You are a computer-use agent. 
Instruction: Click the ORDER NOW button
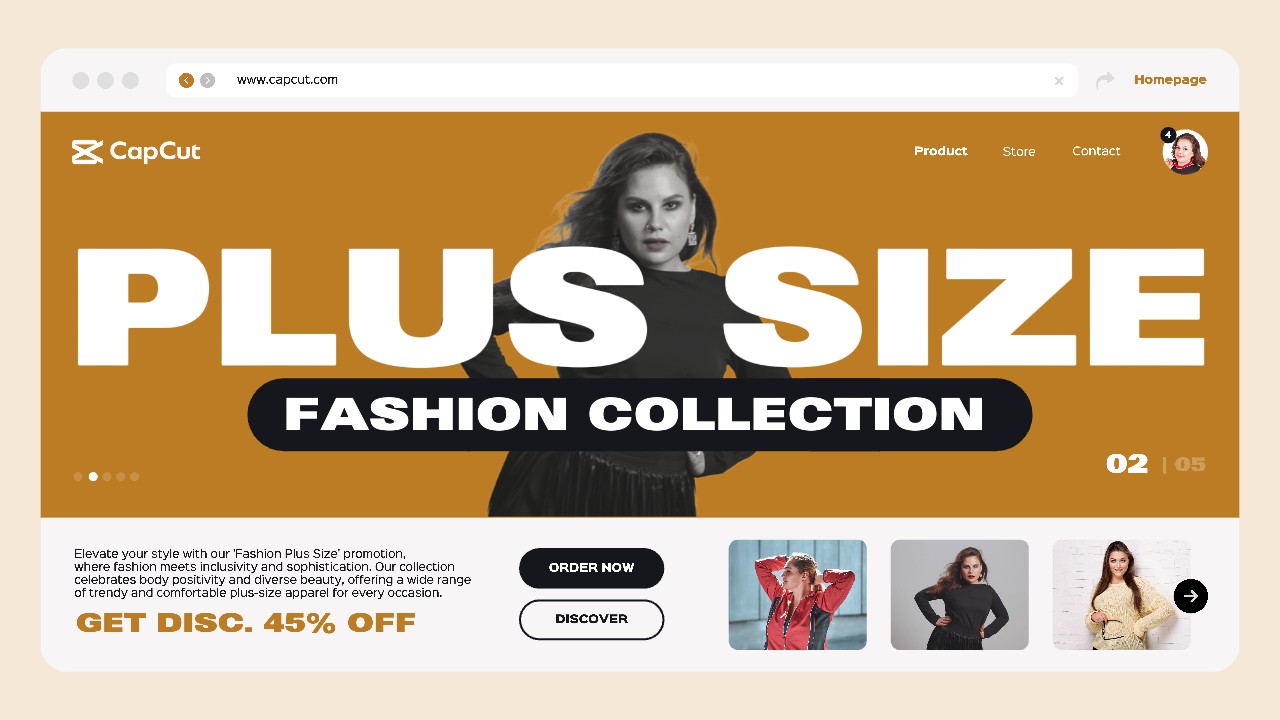click(591, 568)
